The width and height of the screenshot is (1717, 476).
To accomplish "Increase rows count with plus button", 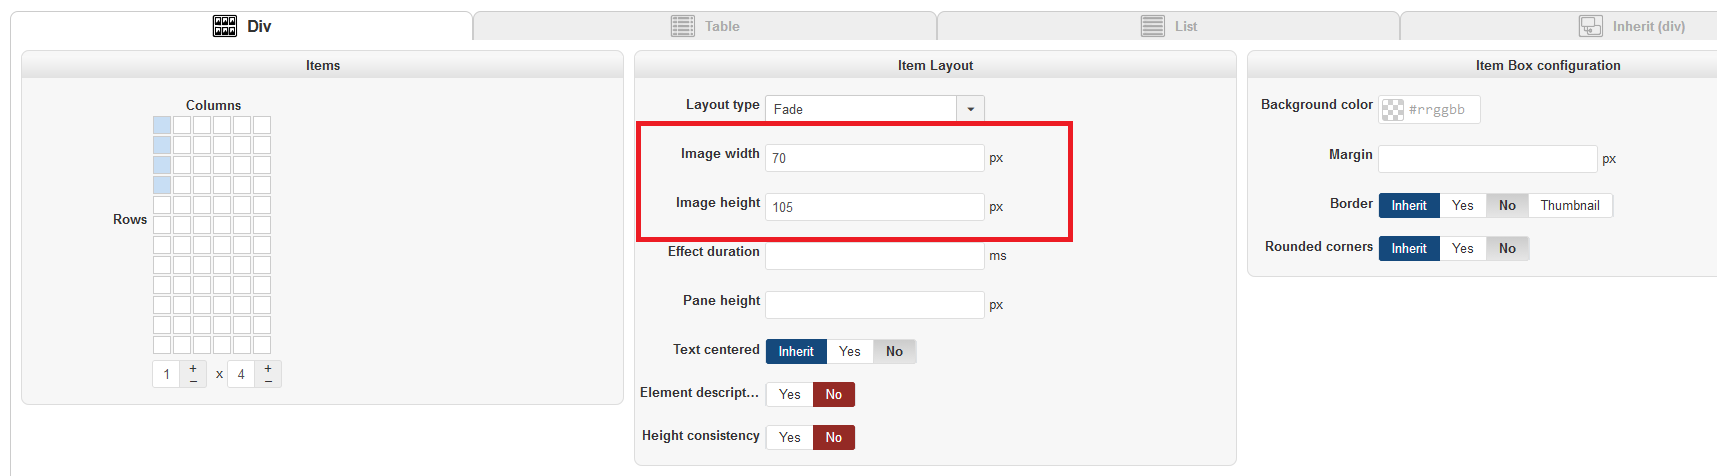I will pos(268,368).
